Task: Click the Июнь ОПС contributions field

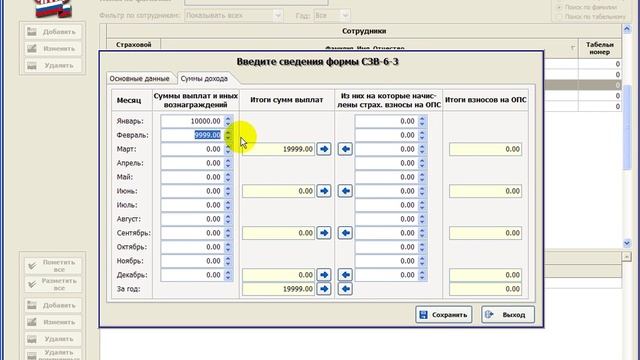Action: [386, 191]
